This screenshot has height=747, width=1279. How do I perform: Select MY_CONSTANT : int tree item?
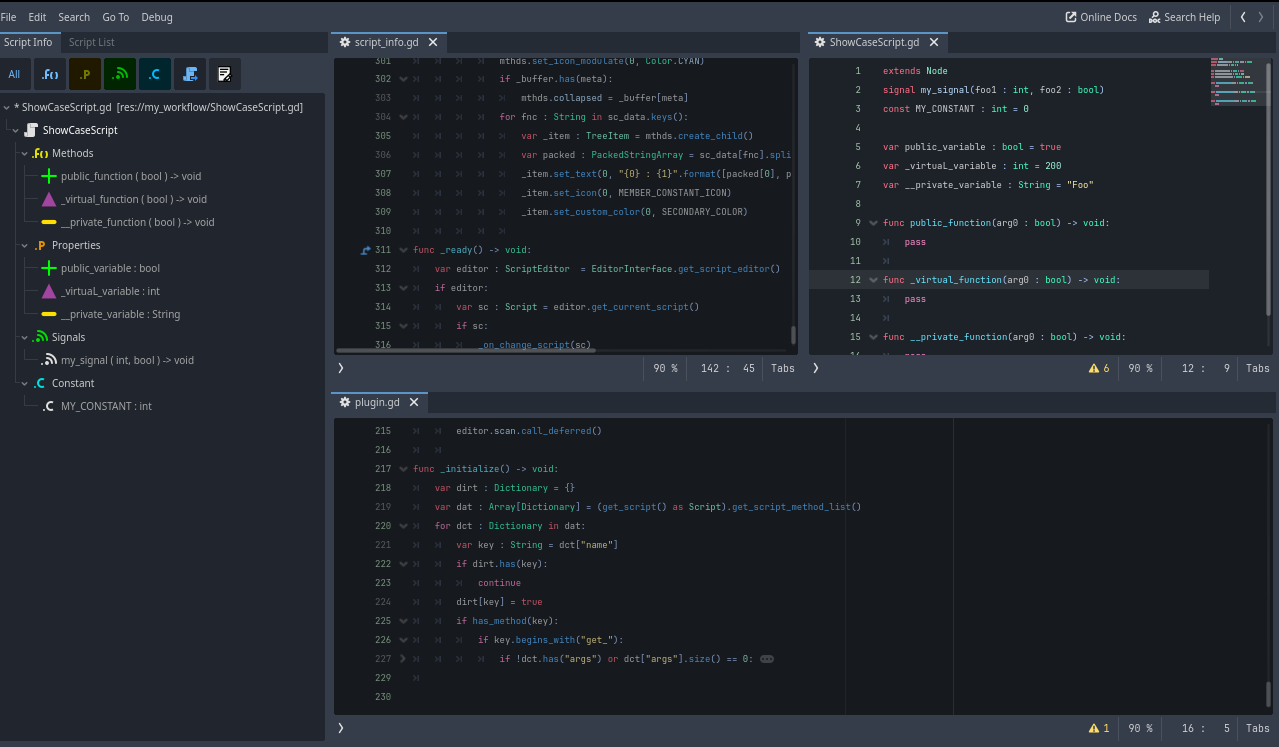106,406
